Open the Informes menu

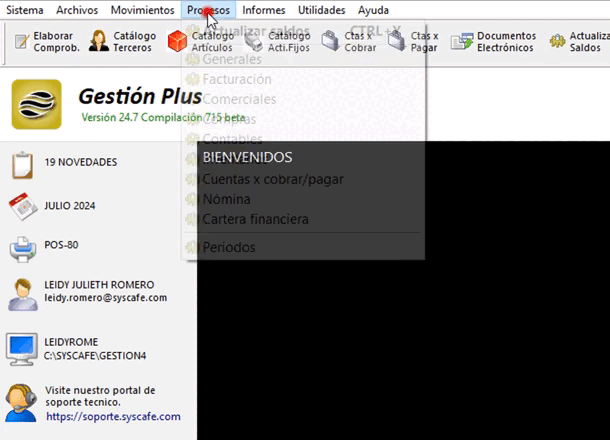263,10
